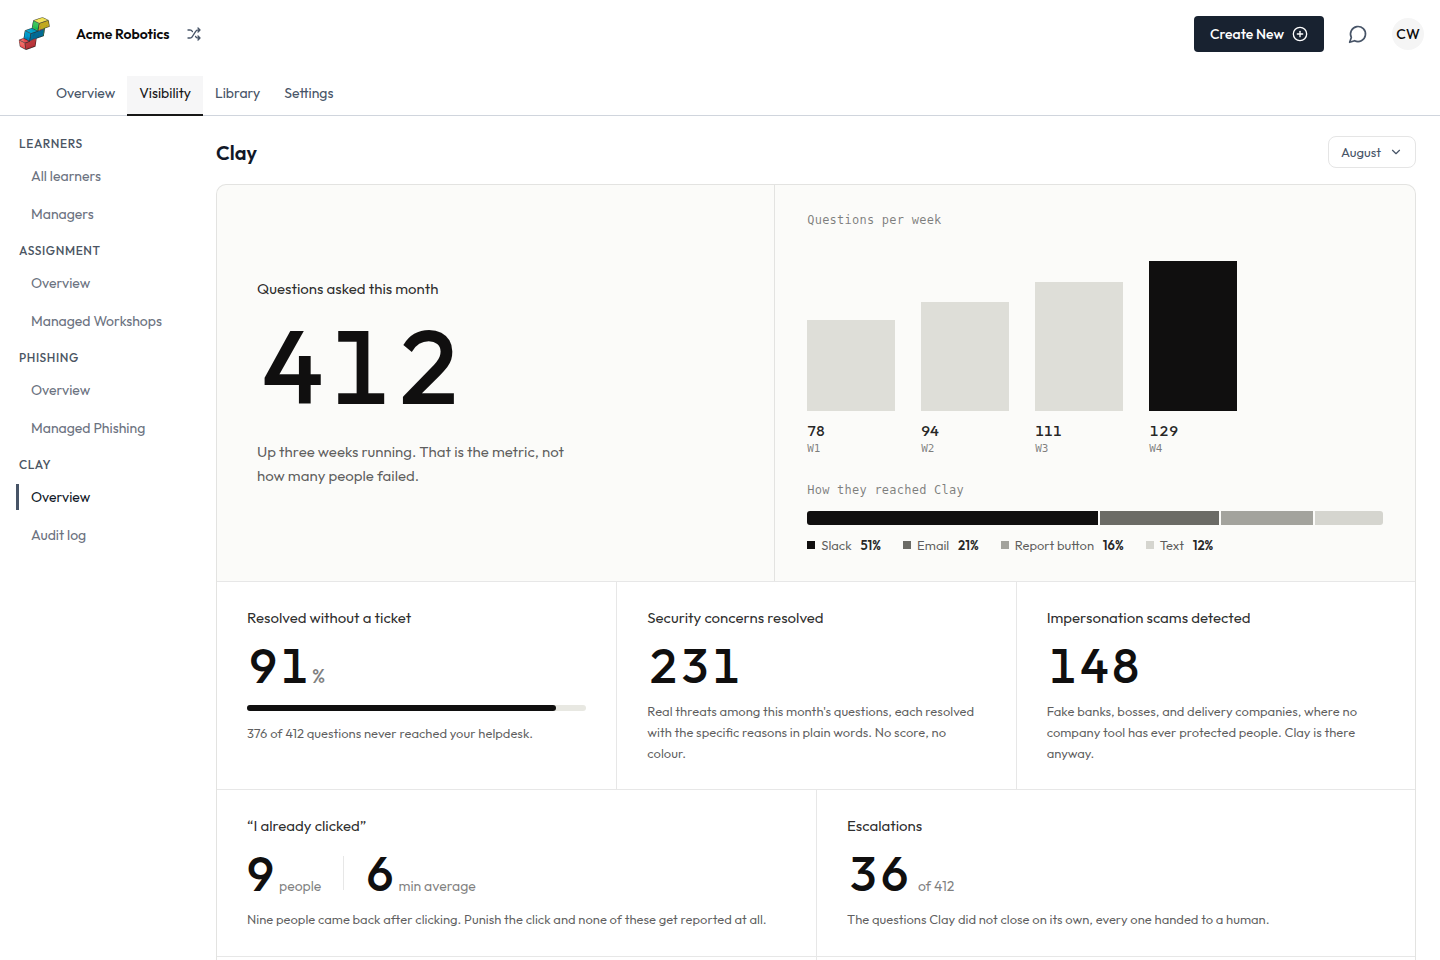Screen dimensions: 1440x960
Task: Click the black W4 bar showing 129
Action: [1193, 336]
